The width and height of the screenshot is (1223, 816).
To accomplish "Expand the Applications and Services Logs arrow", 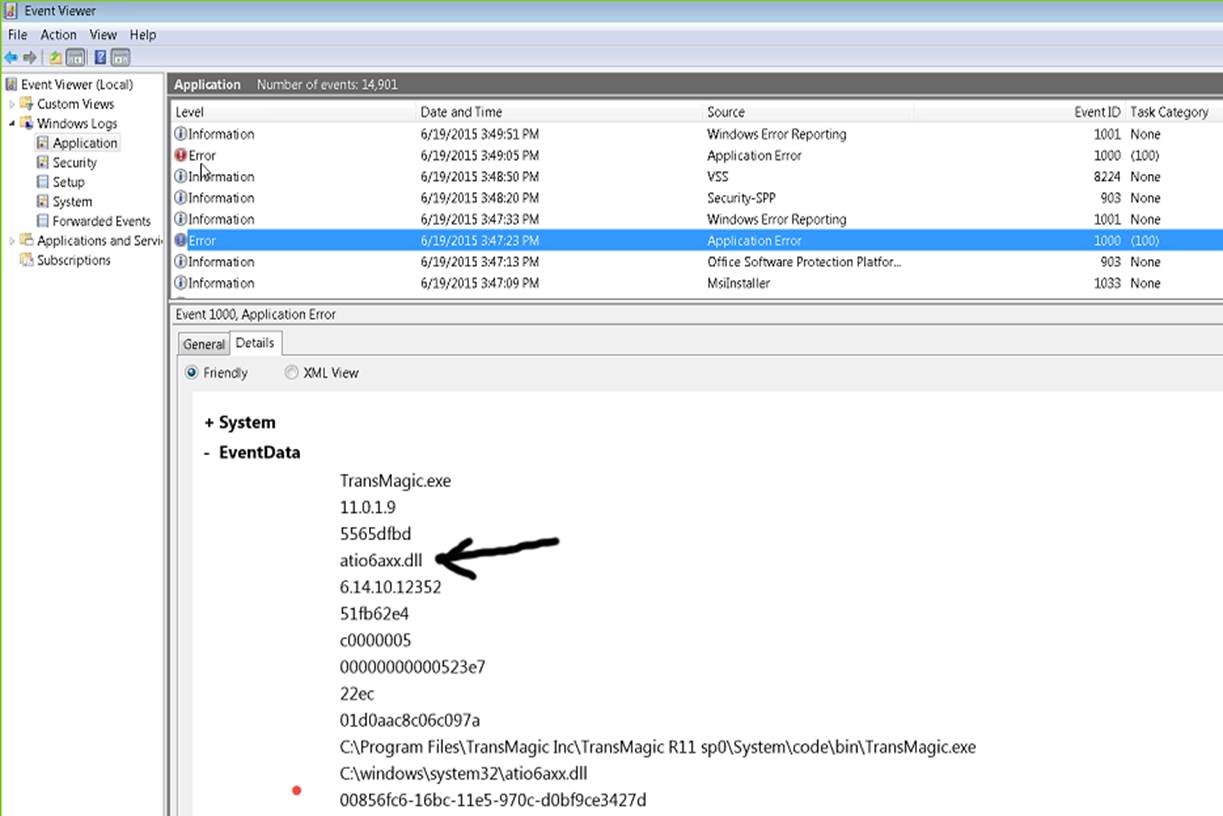I will click(x=12, y=241).
